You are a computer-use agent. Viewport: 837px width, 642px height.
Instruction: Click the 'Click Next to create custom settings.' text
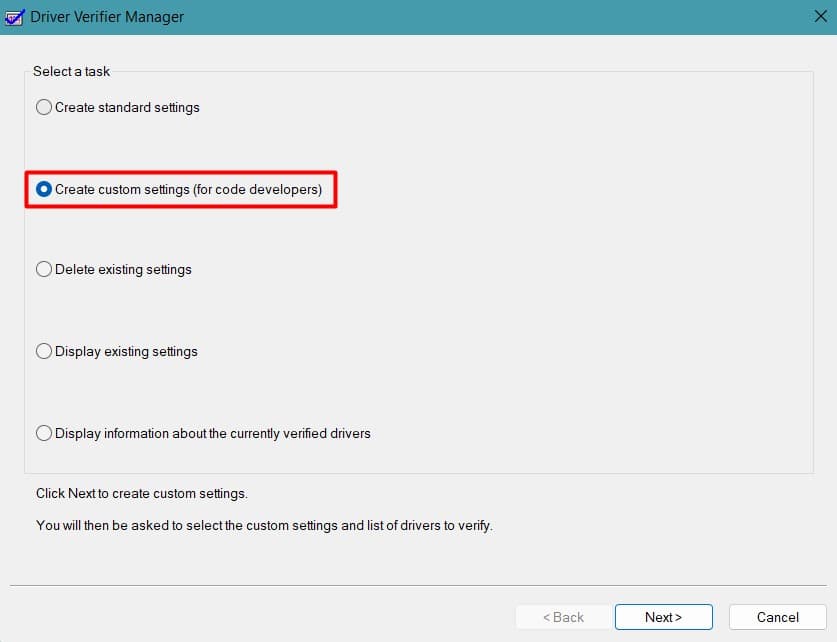pos(141,494)
